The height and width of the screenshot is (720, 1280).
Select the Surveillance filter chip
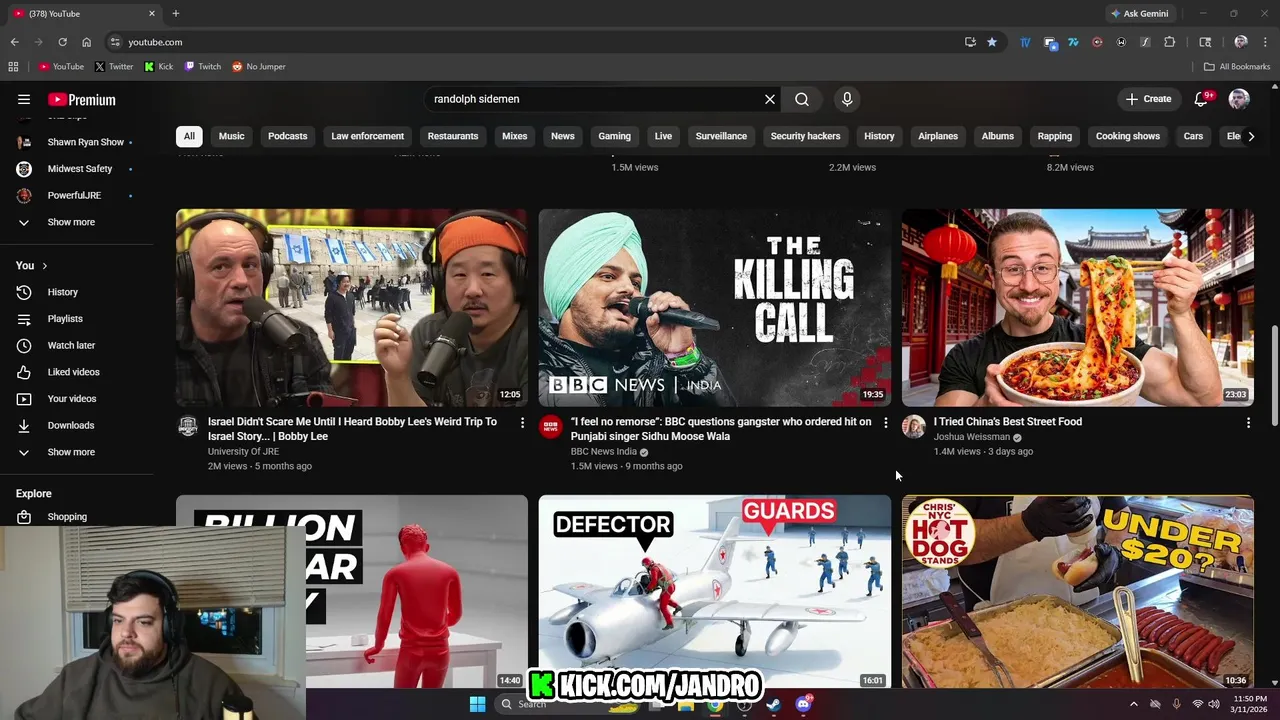721,136
